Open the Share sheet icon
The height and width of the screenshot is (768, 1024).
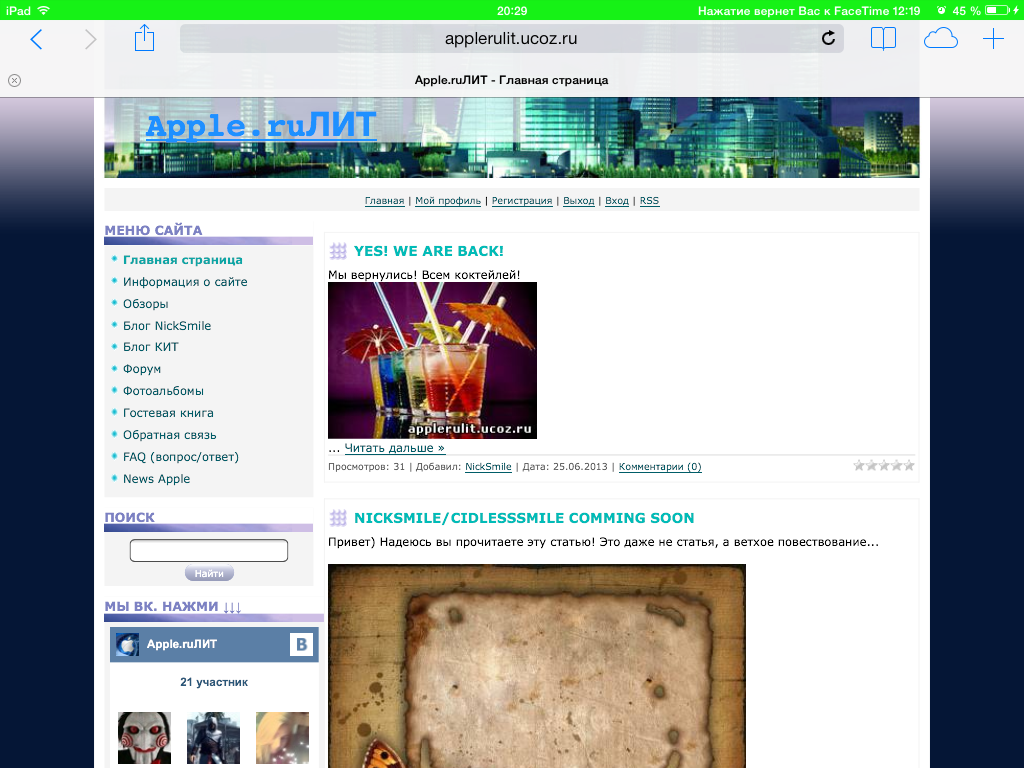pyautogui.click(x=144, y=38)
